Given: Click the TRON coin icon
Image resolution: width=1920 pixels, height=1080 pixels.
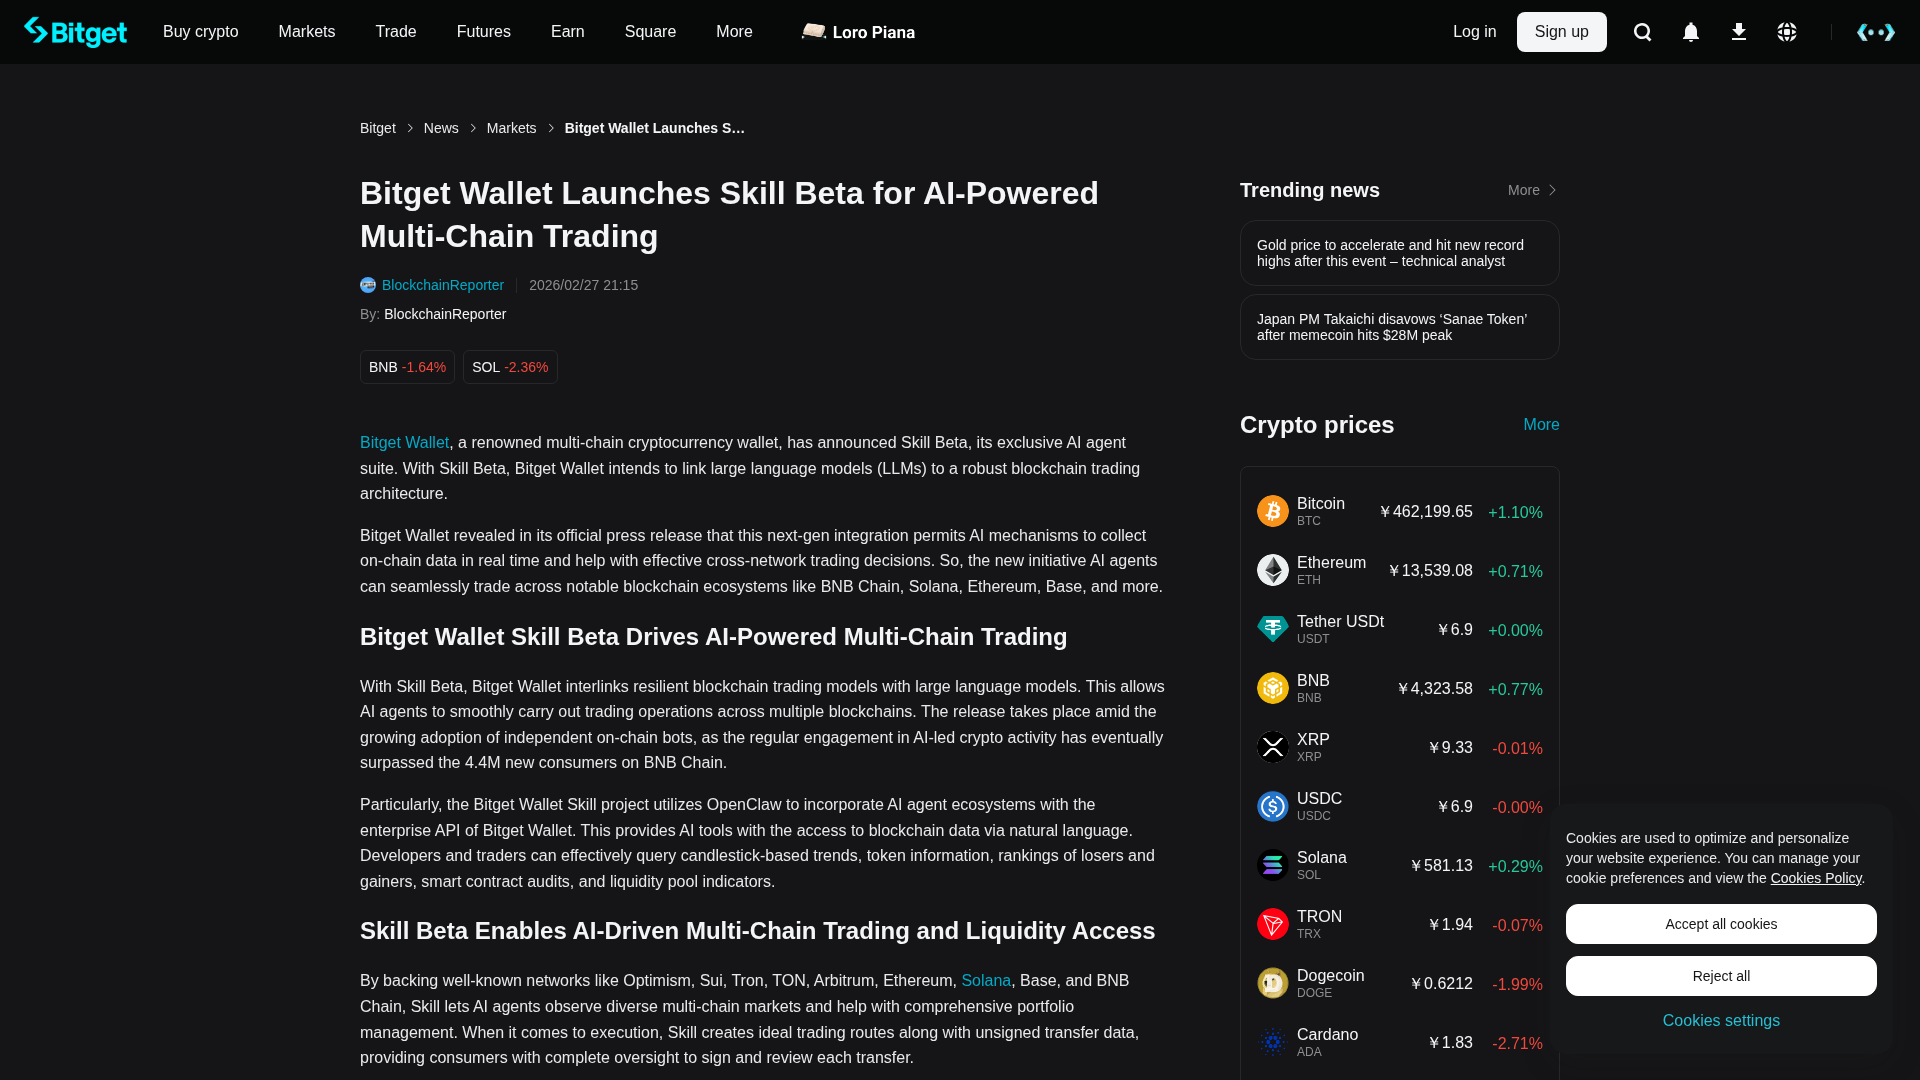Looking at the screenshot, I should (1272, 924).
